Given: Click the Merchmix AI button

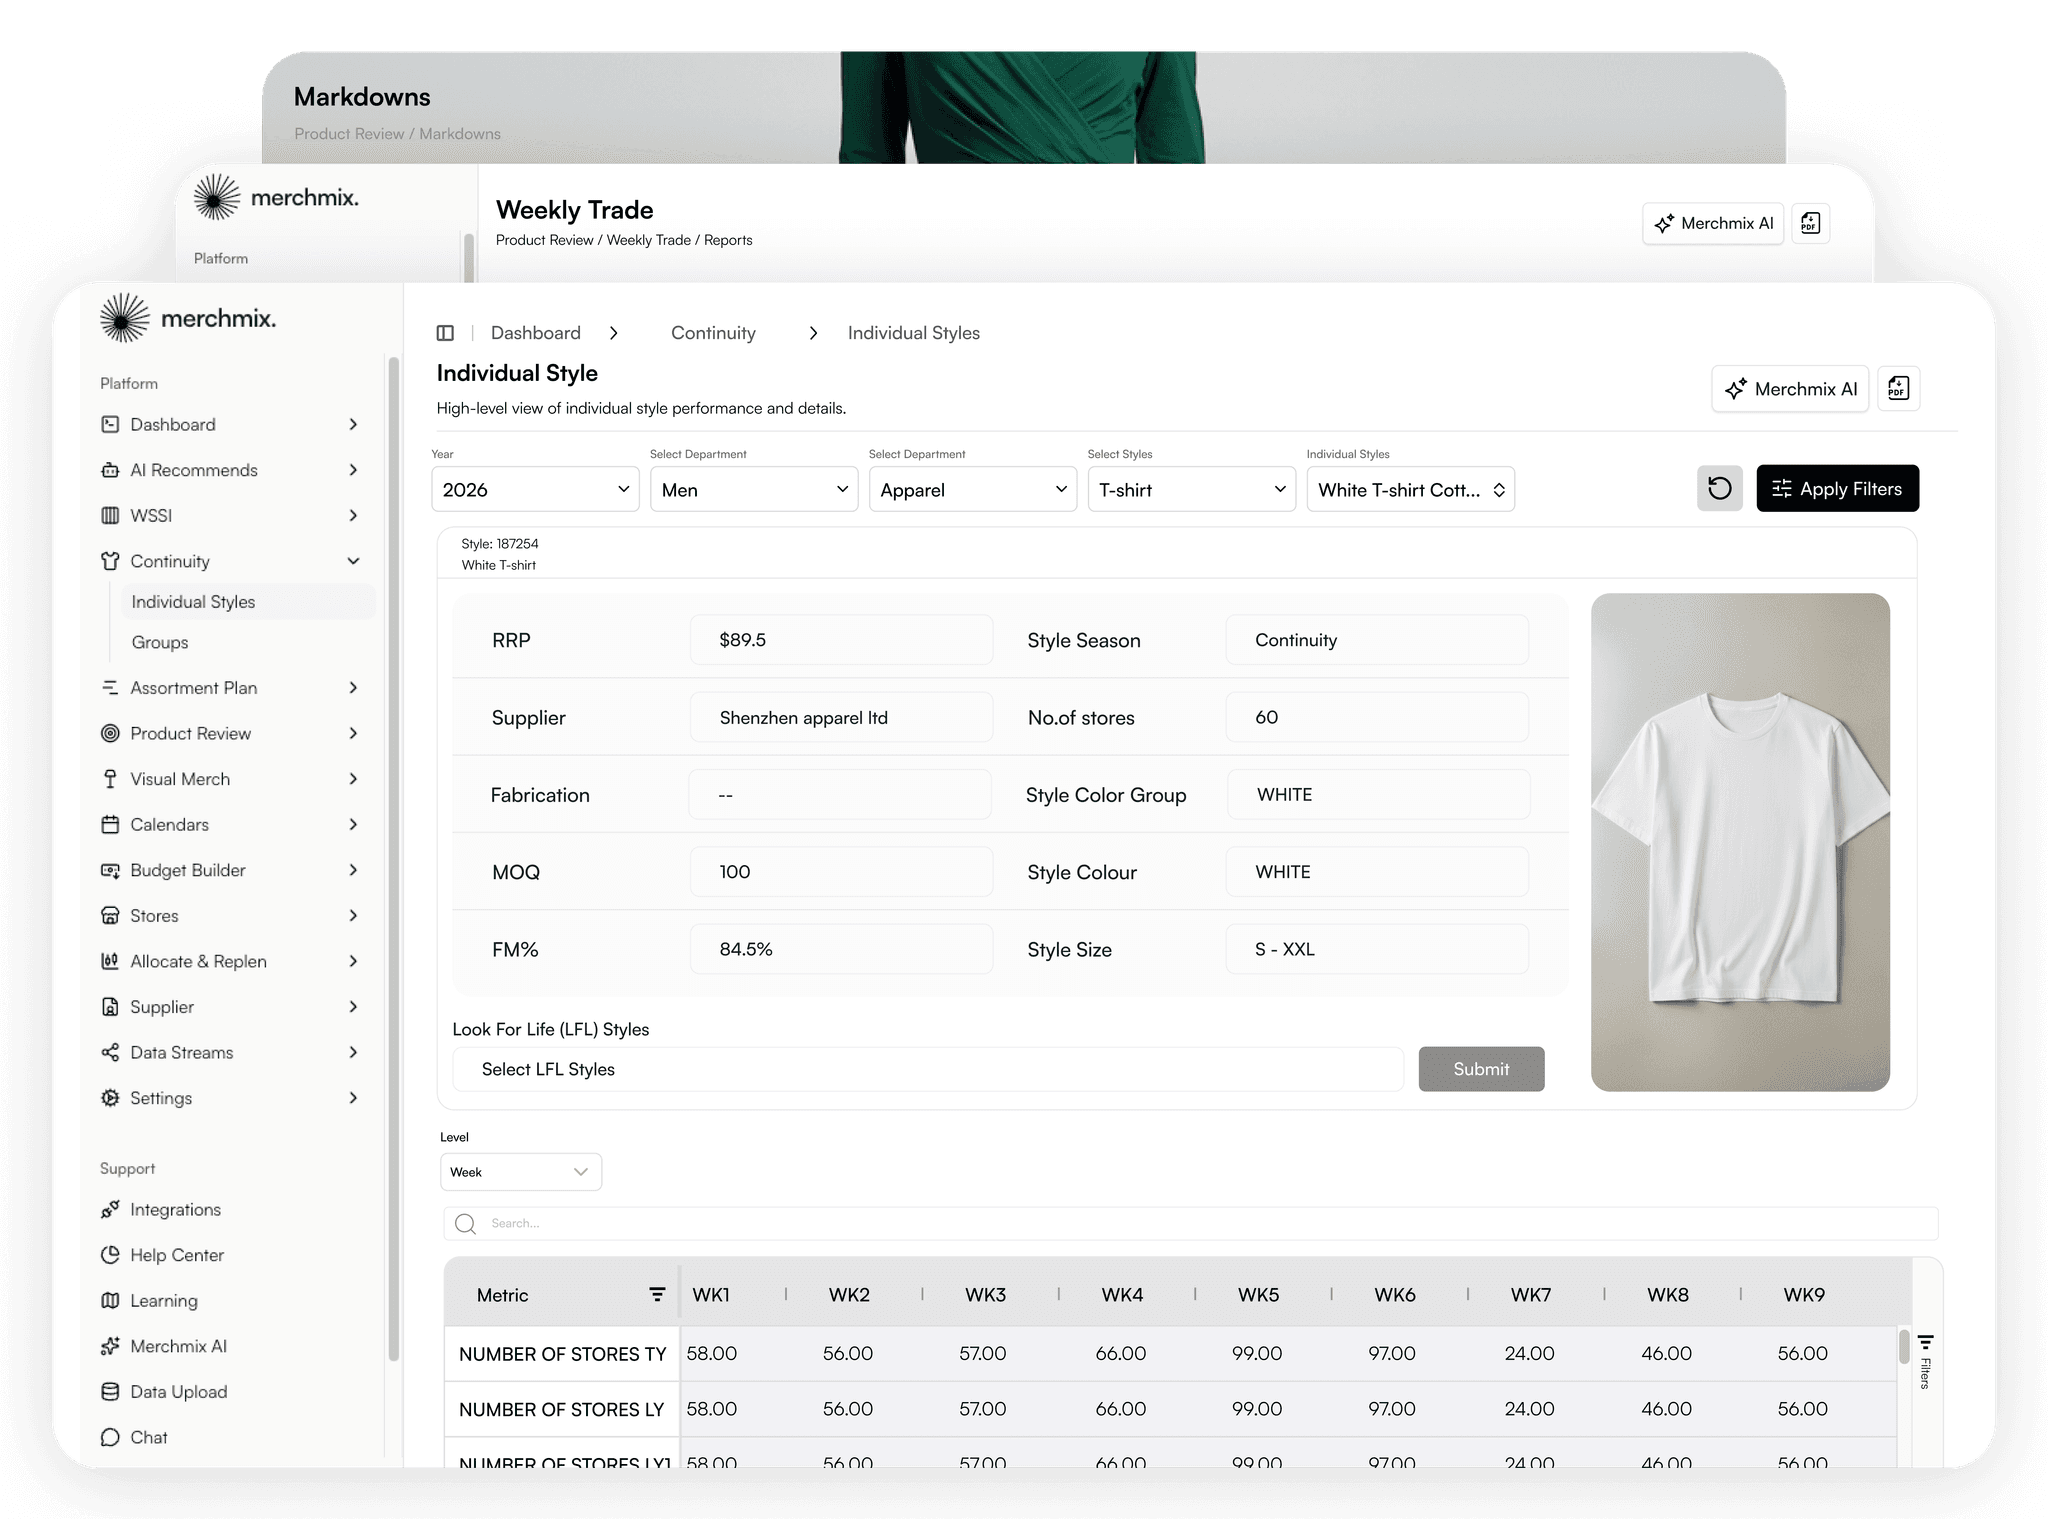Looking at the screenshot, I should [x=1790, y=388].
